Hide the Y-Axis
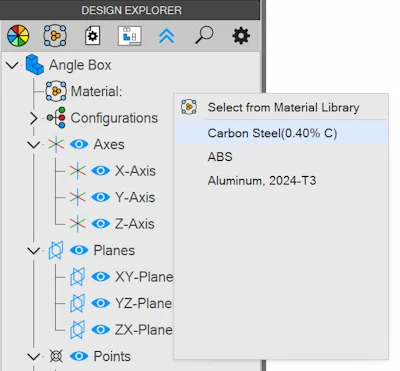400x371 pixels. (101, 197)
